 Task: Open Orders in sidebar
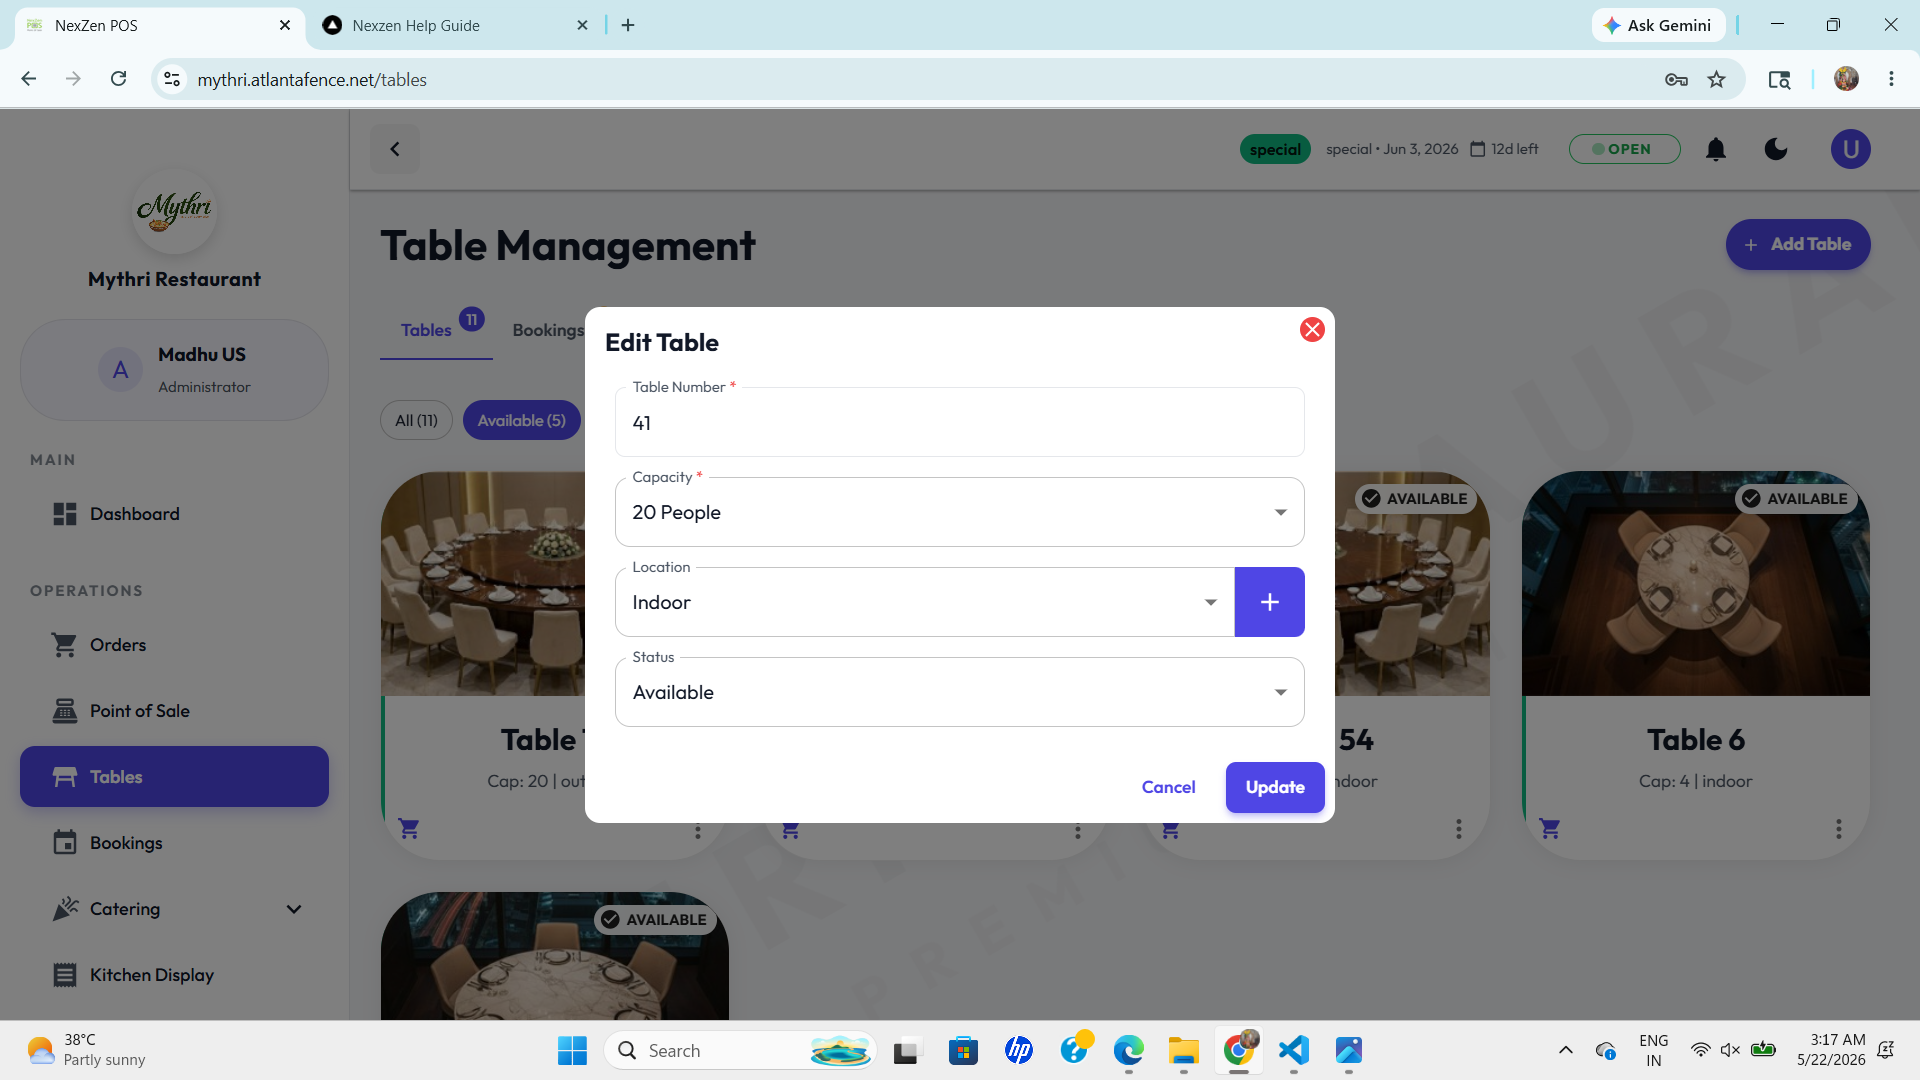(174, 645)
